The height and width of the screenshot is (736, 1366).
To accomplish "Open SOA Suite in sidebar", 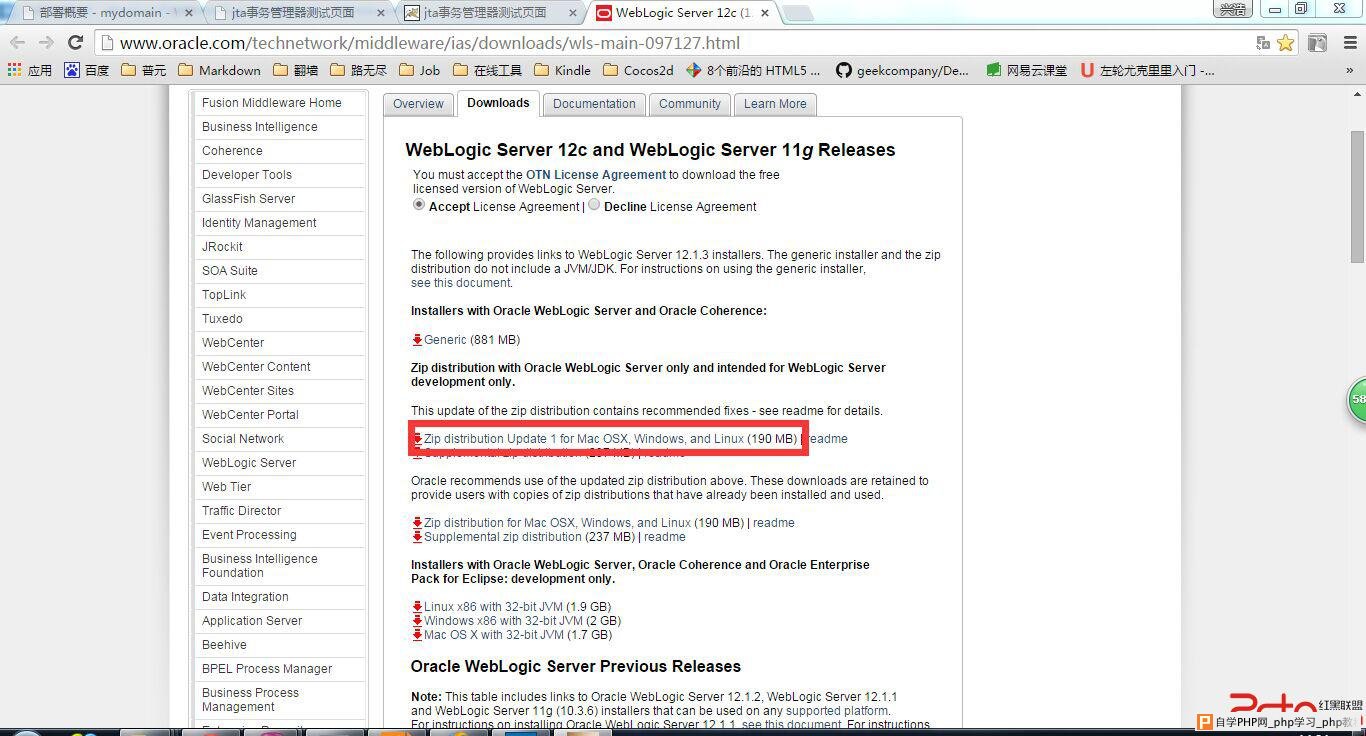I will pos(230,271).
